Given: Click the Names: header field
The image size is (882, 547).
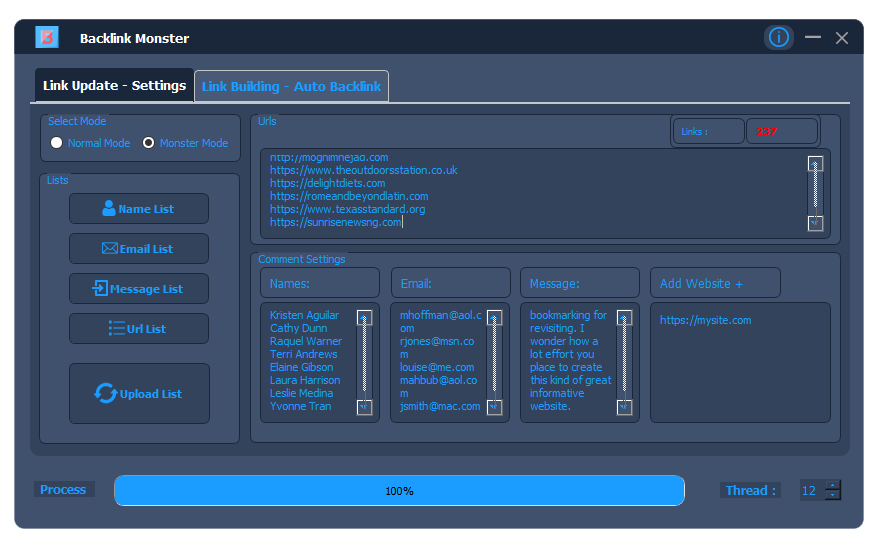Looking at the screenshot, I should tap(320, 283).
